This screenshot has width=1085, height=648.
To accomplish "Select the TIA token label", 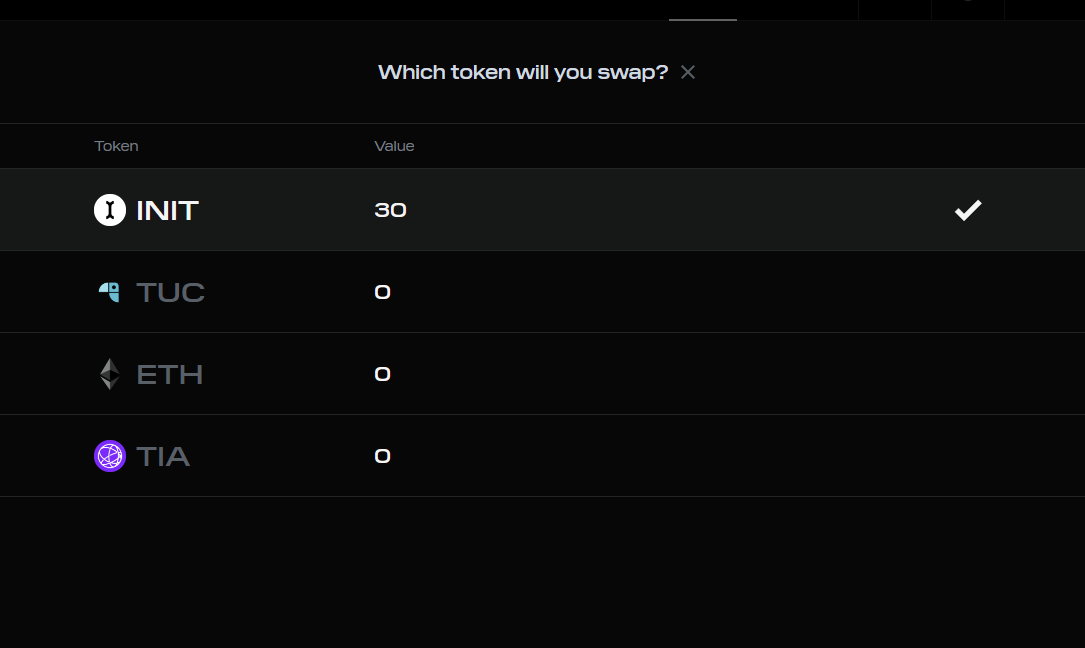I will (163, 456).
